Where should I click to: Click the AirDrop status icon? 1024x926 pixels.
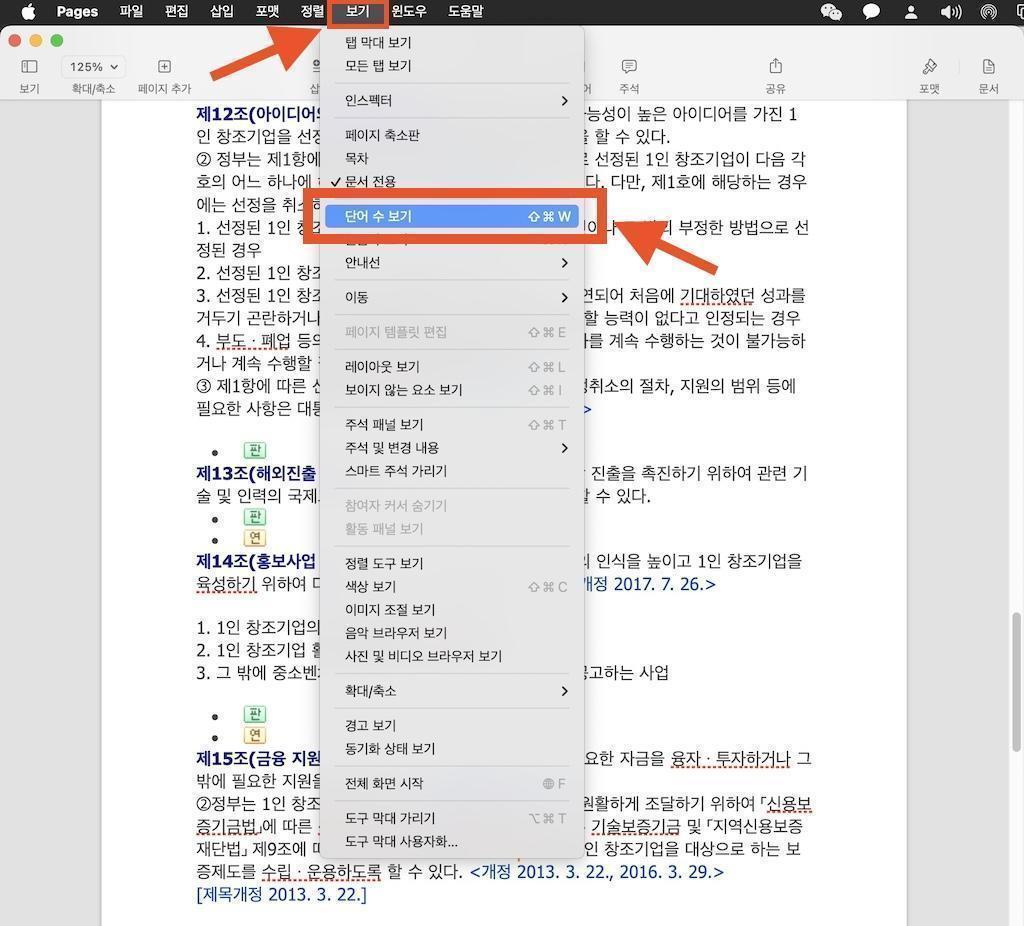click(x=989, y=12)
